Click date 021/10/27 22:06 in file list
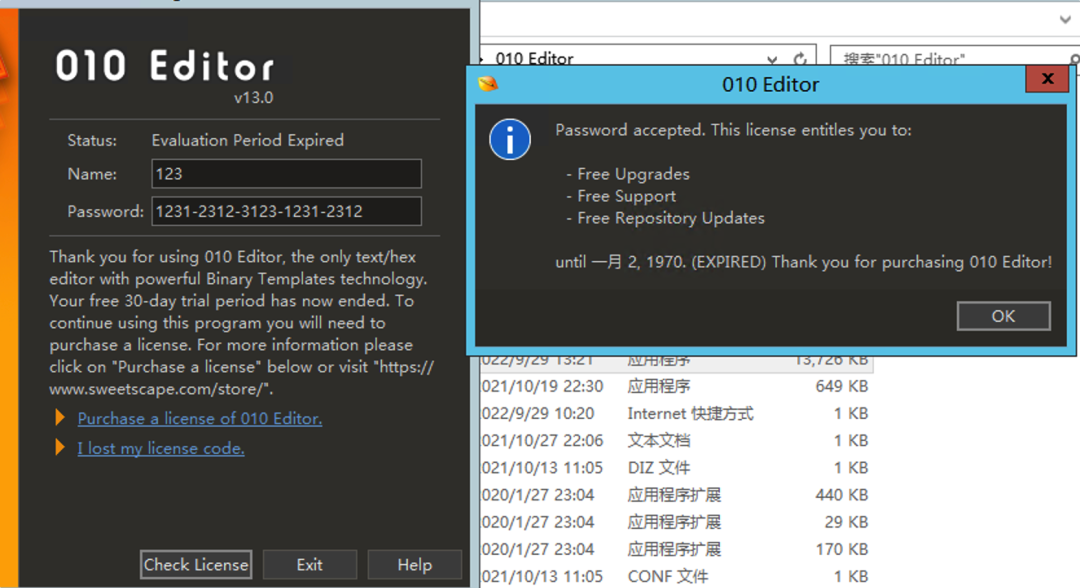 point(542,441)
